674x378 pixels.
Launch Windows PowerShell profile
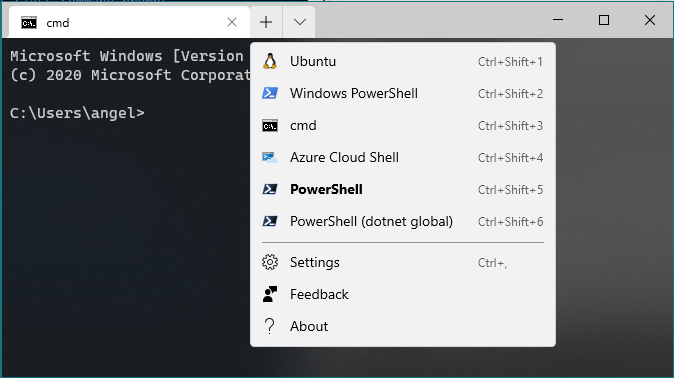[403, 93]
